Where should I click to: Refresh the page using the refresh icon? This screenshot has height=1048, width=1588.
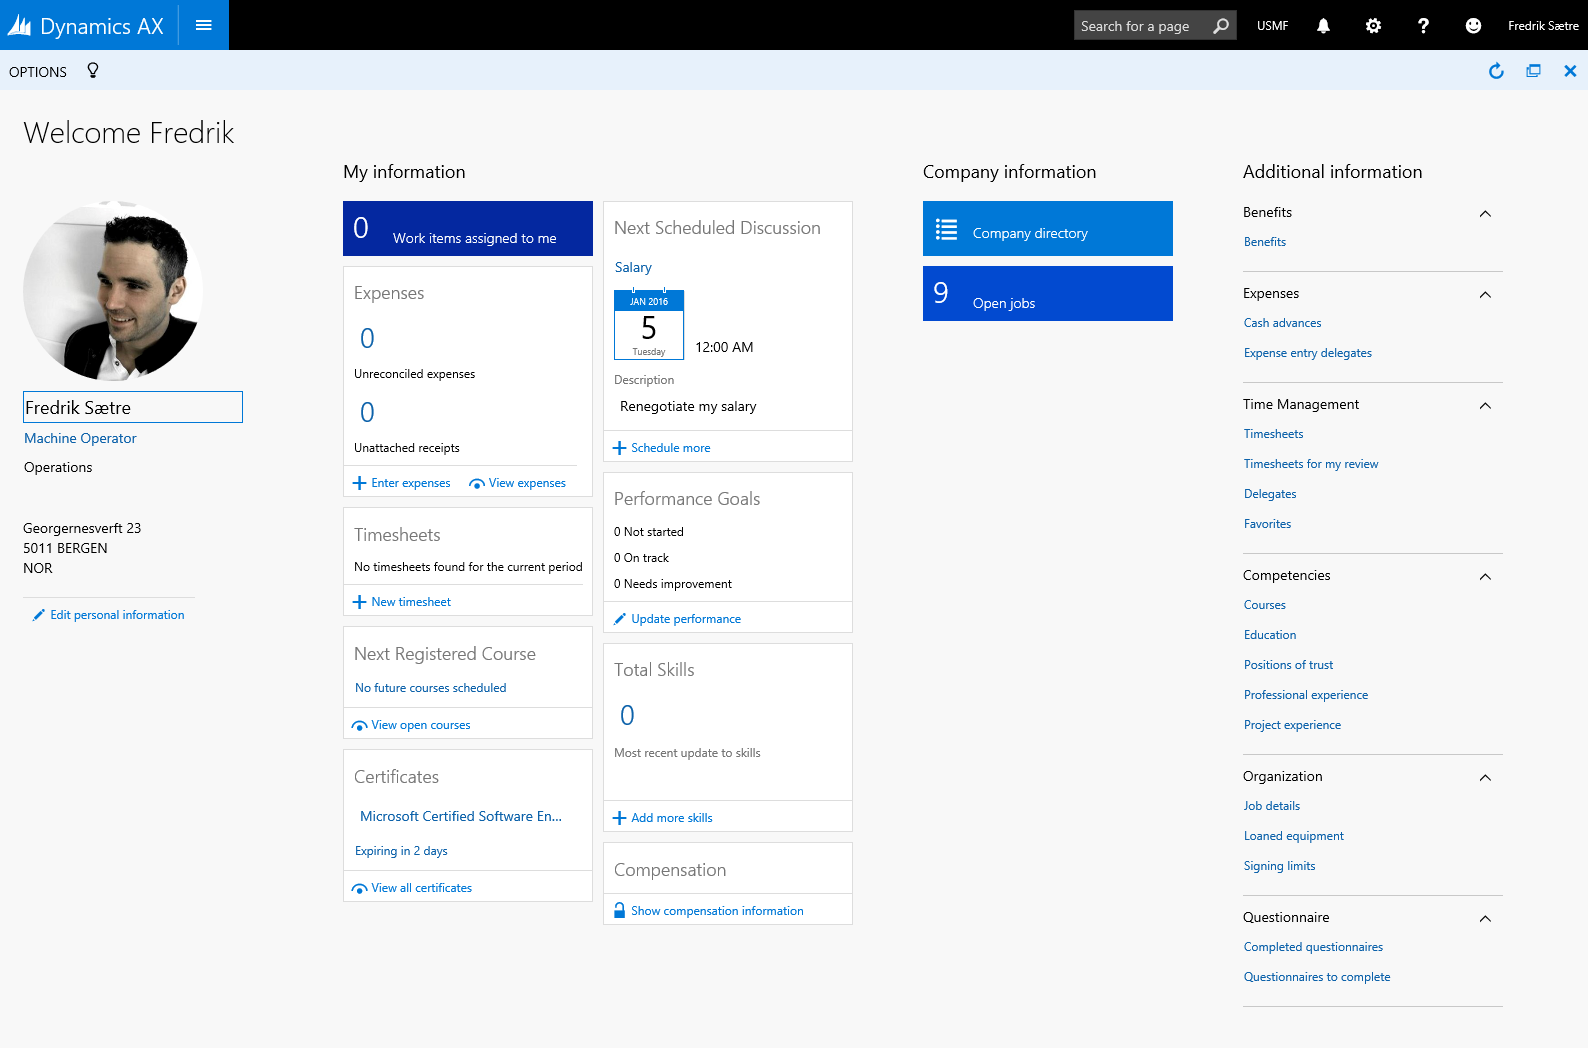1496,71
